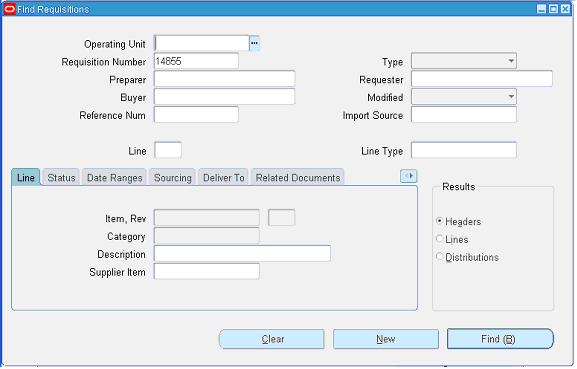577x369 pixels.
Task: Click the Requisition Number field containing 14855
Action: coord(196,61)
